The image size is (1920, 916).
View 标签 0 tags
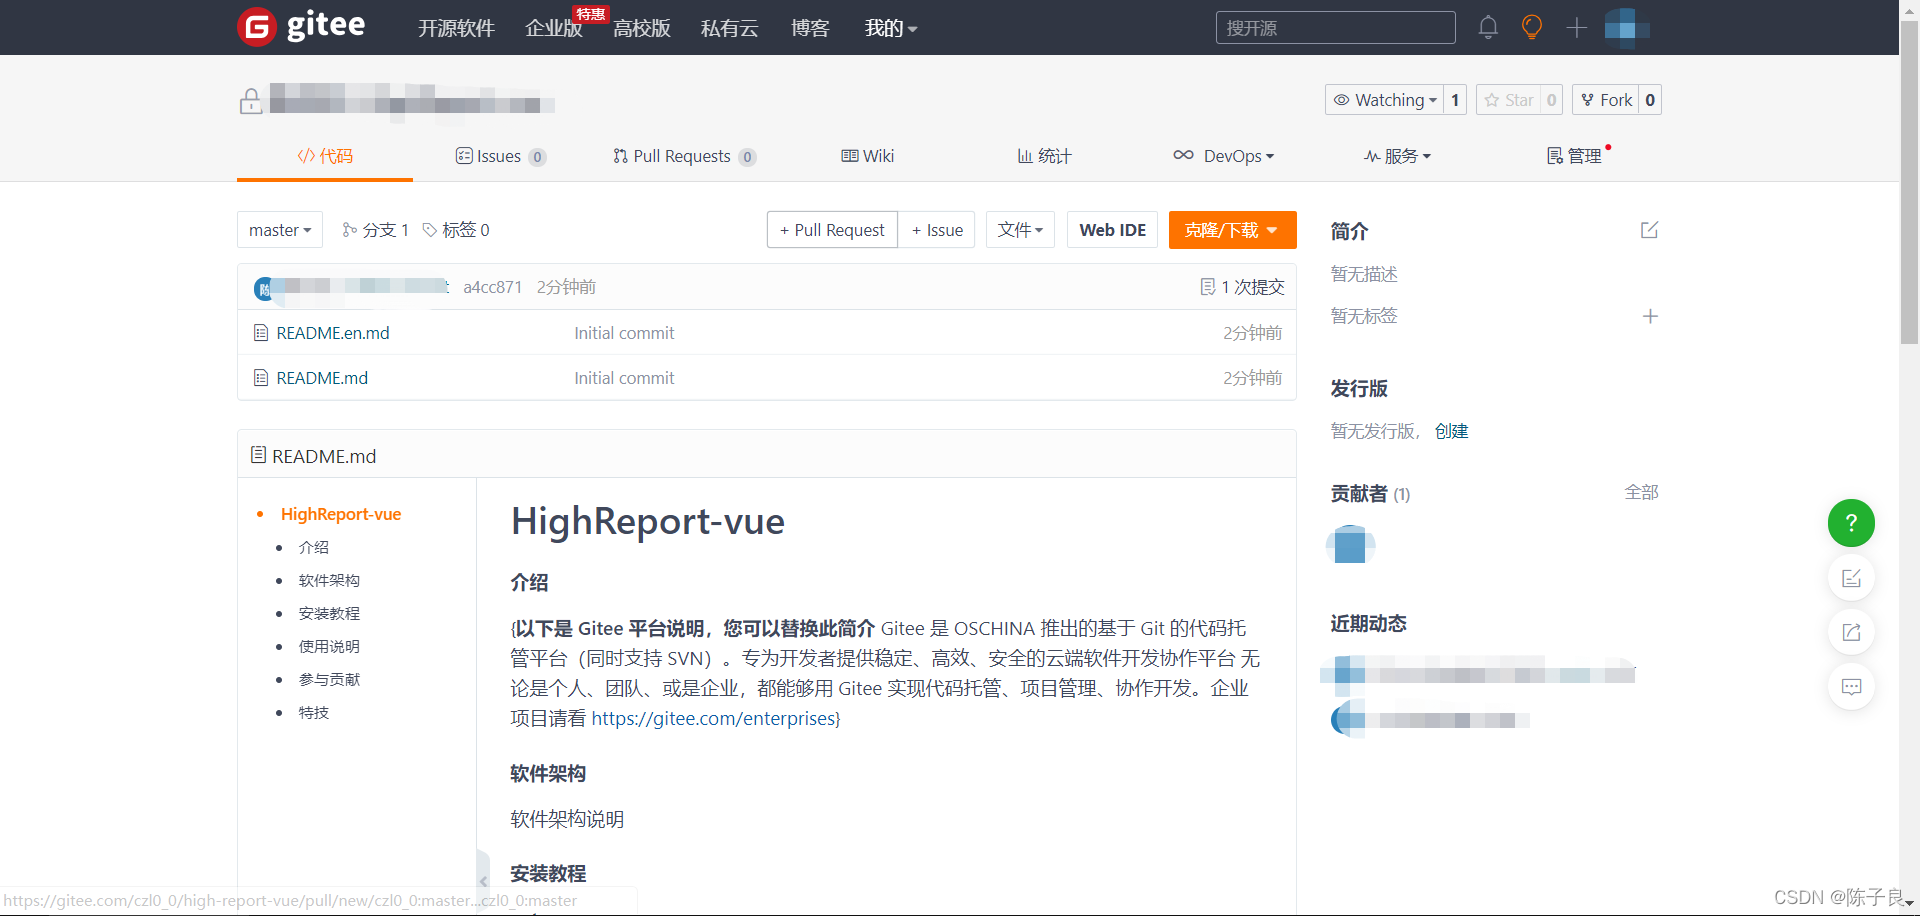tap(456, 230)
